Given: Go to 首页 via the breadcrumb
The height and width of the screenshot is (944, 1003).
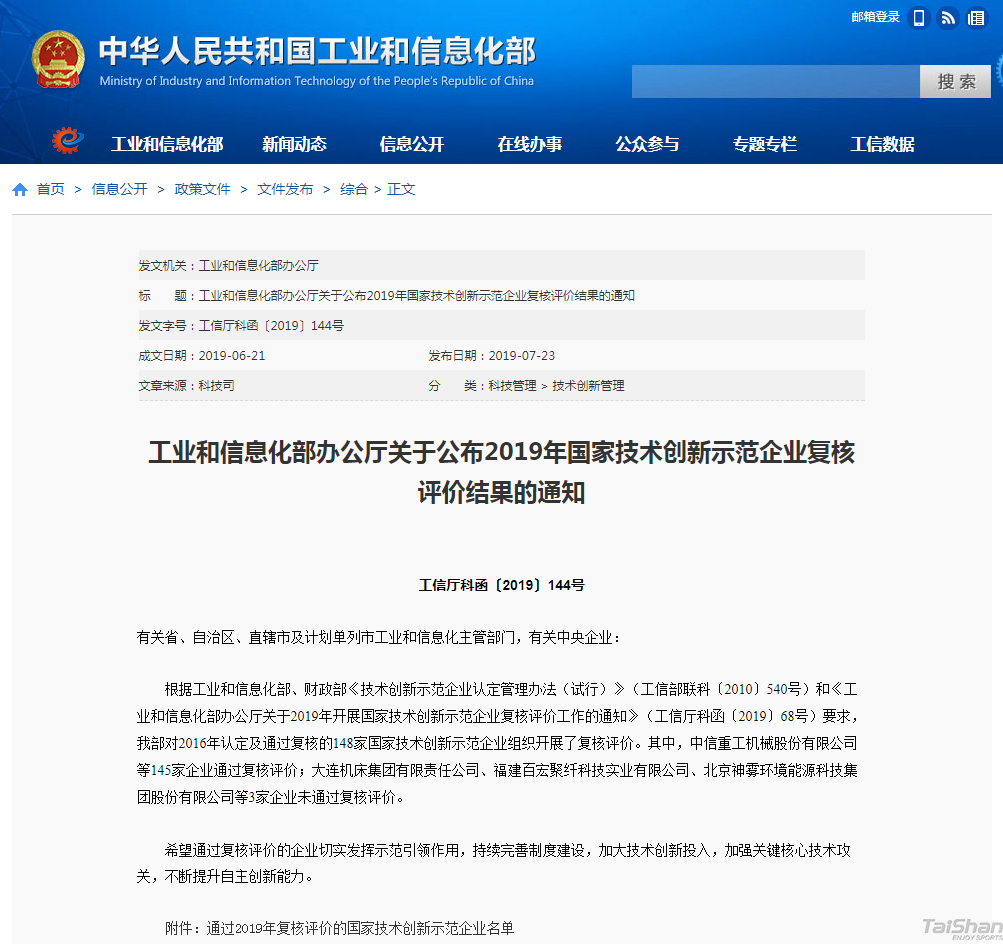Looking at the screenshot, I should 48,188.
